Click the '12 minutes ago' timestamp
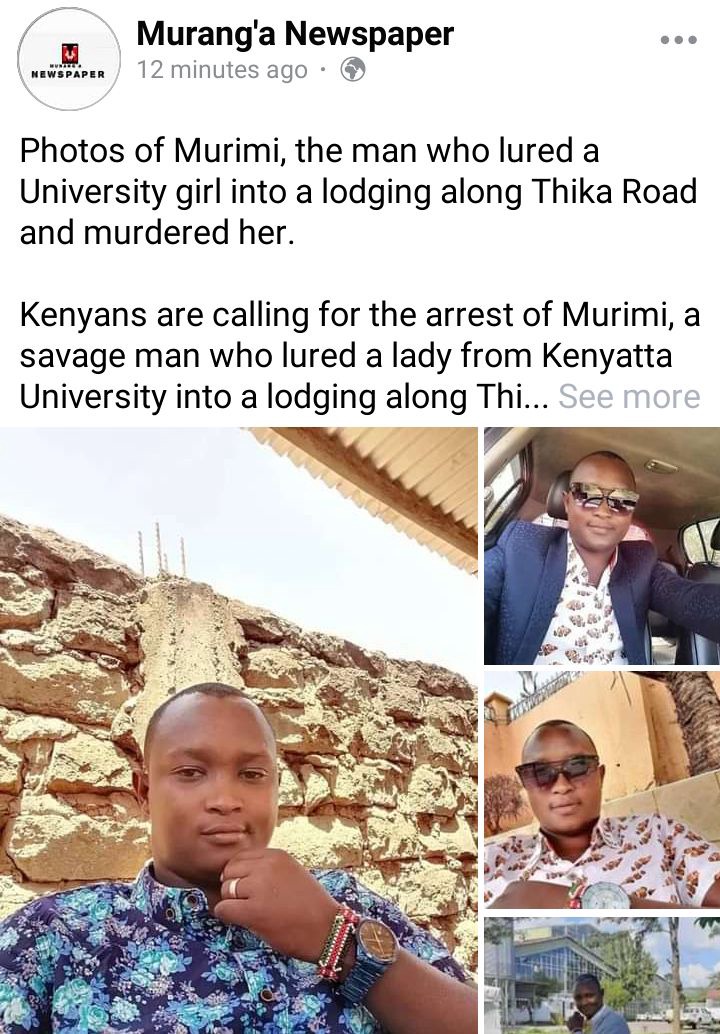Viewport: 720px width, 1034px height. (x=222, y=70)
